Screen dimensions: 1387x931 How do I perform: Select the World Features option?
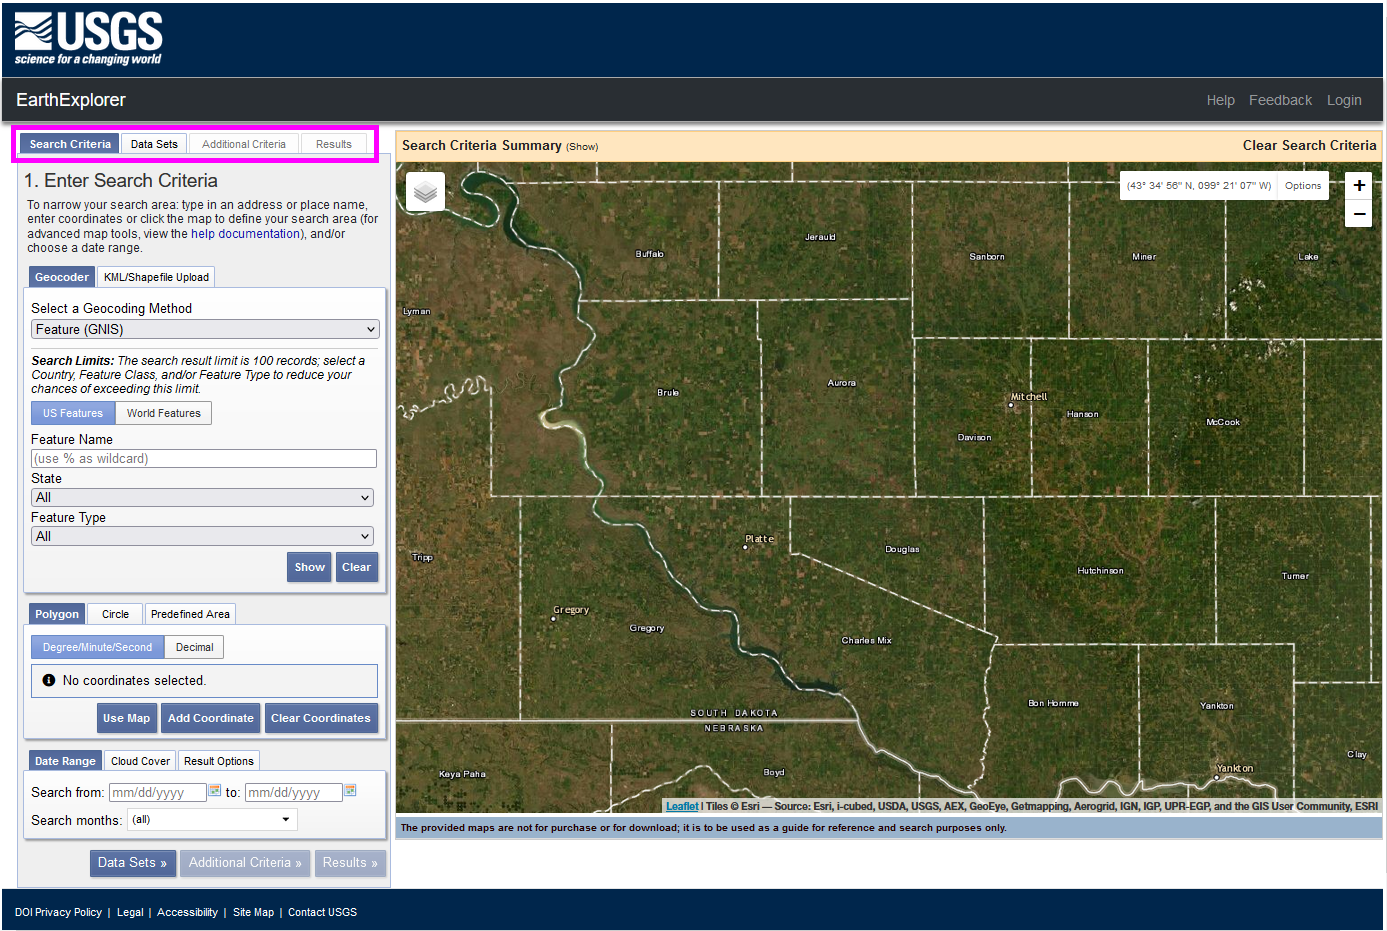(163, 412)
